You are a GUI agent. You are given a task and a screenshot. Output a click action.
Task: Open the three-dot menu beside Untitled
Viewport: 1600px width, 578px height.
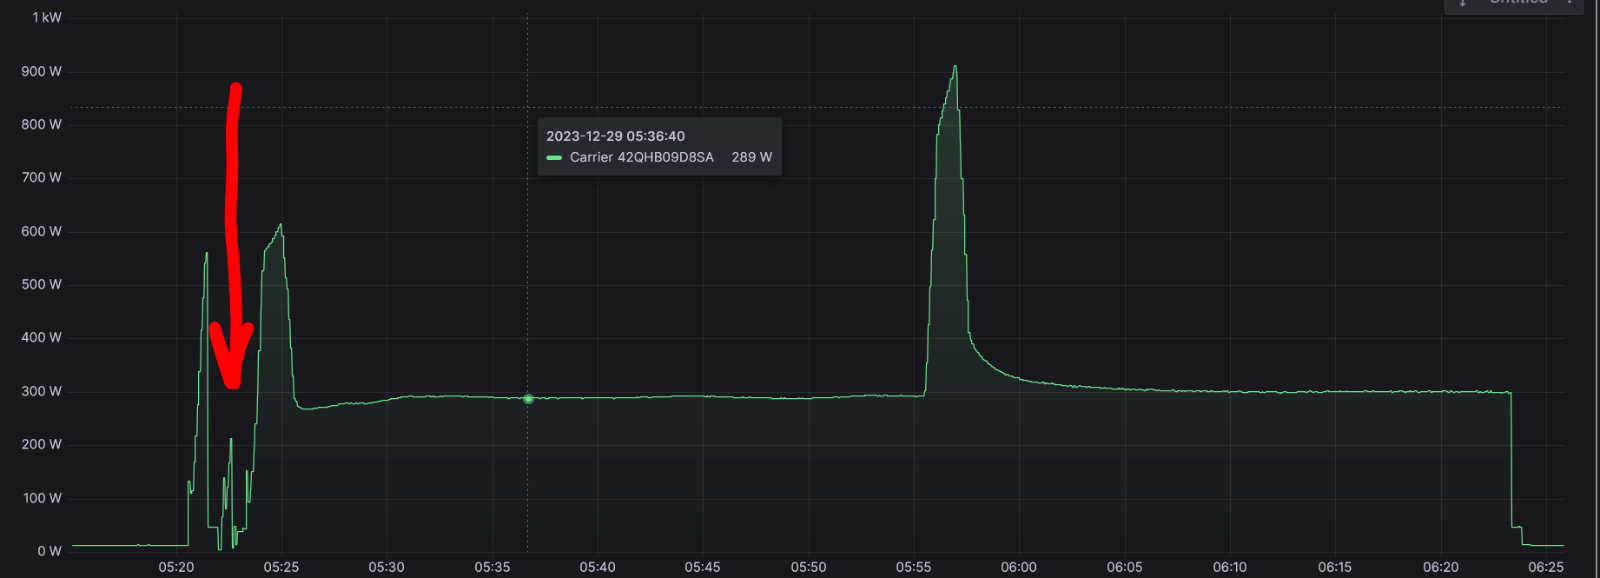coord(1570,3)
